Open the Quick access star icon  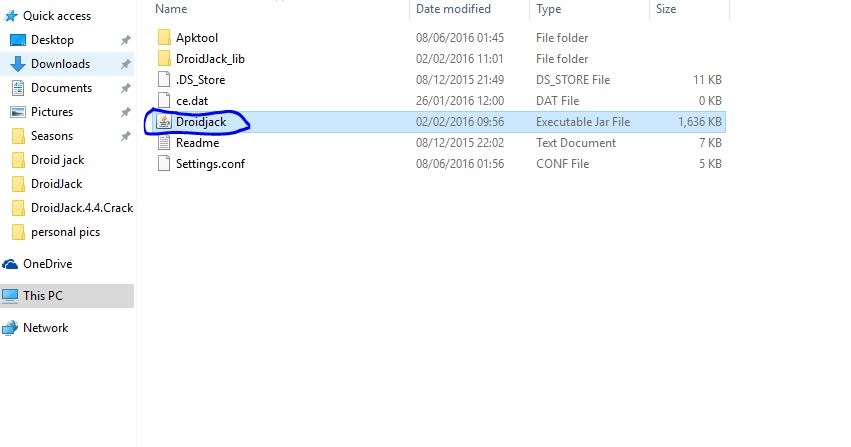click(10, 16)
